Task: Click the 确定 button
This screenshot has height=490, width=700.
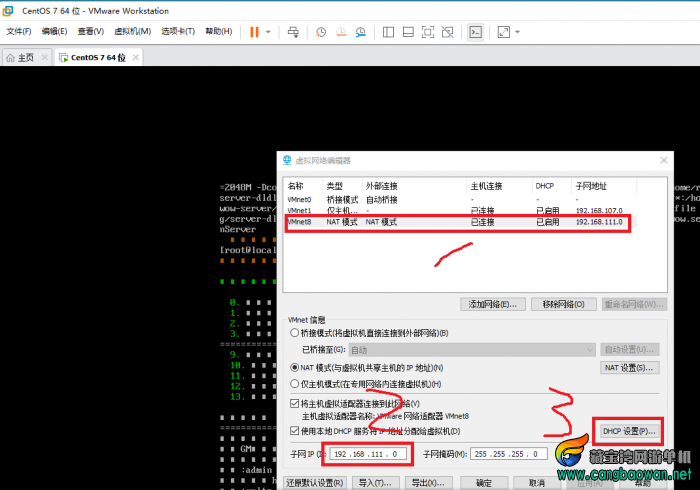Action: tap(483, 483)
